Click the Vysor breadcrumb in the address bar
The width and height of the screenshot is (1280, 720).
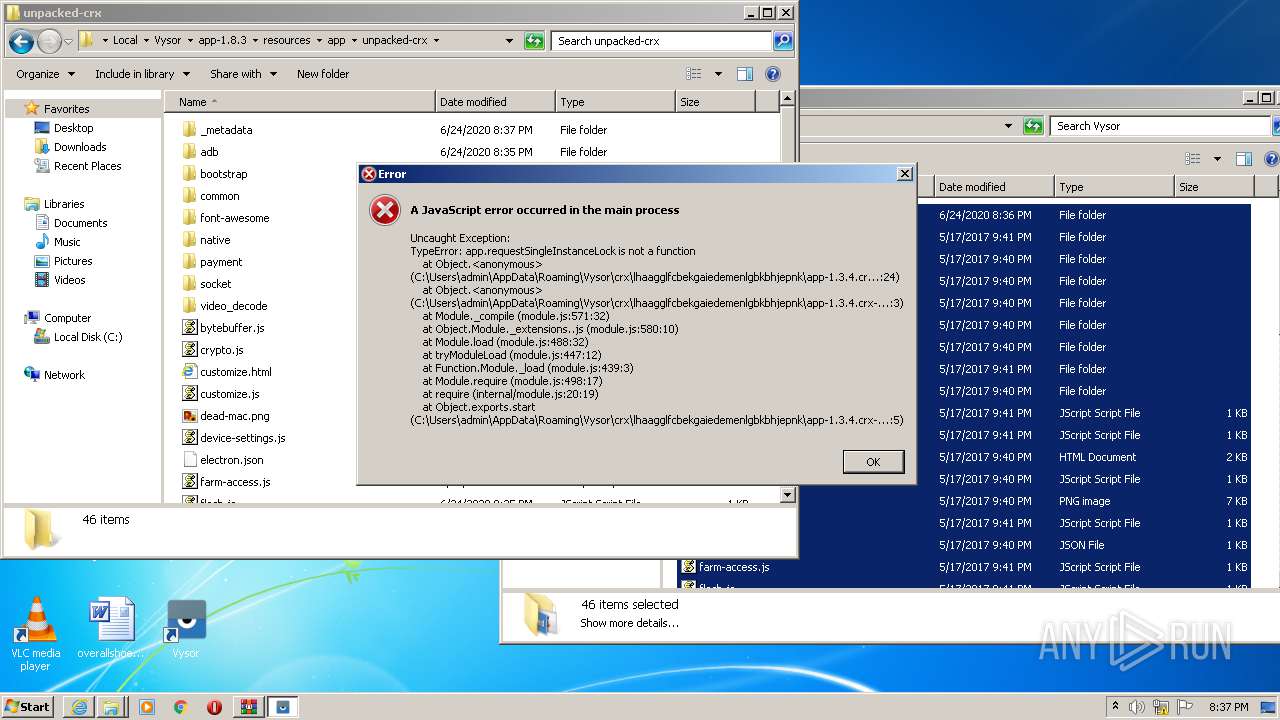tap(168, 41)
